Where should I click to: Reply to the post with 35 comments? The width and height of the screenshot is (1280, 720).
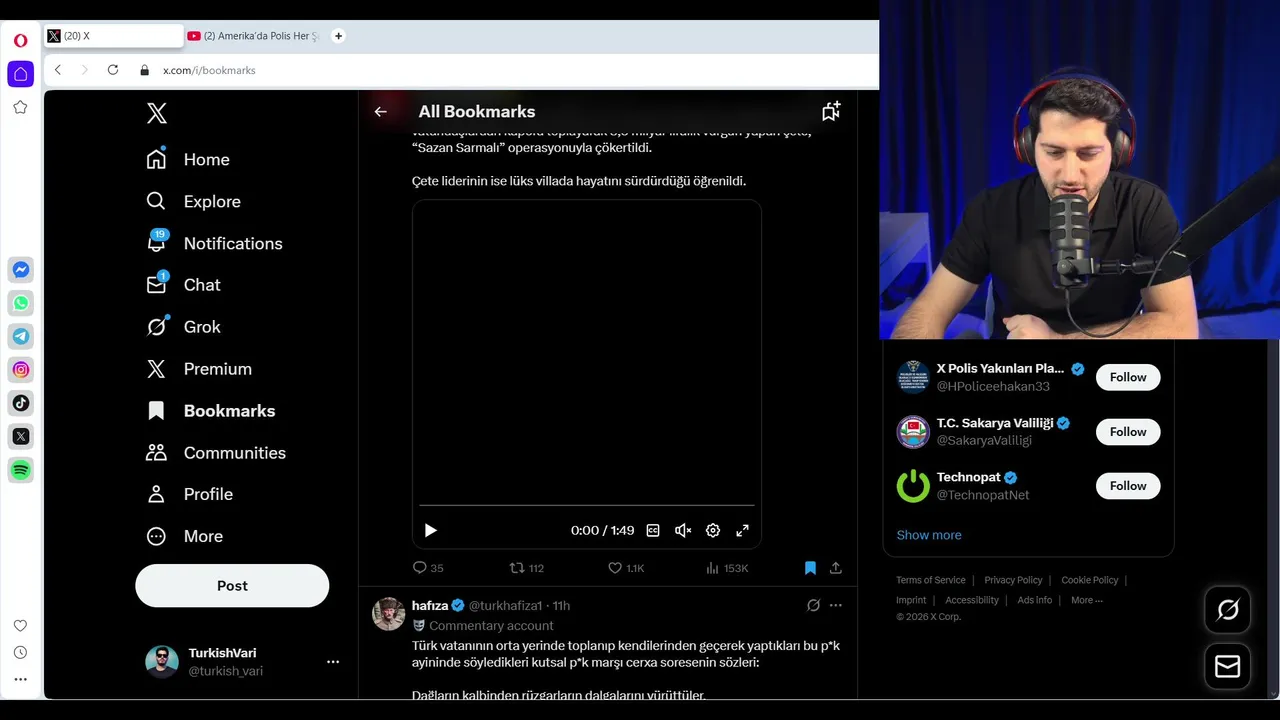click(428, 568)
